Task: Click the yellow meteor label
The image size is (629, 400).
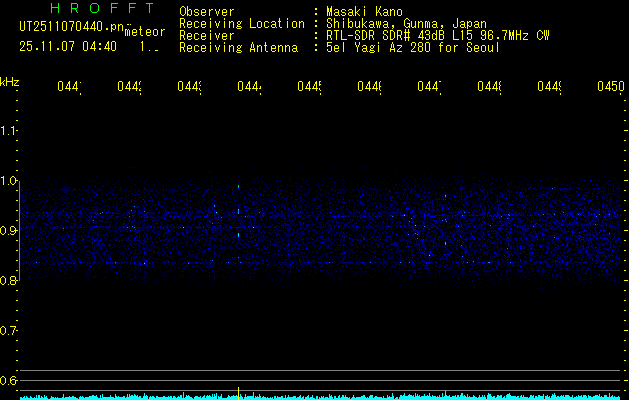Action: tap(145, 31)
